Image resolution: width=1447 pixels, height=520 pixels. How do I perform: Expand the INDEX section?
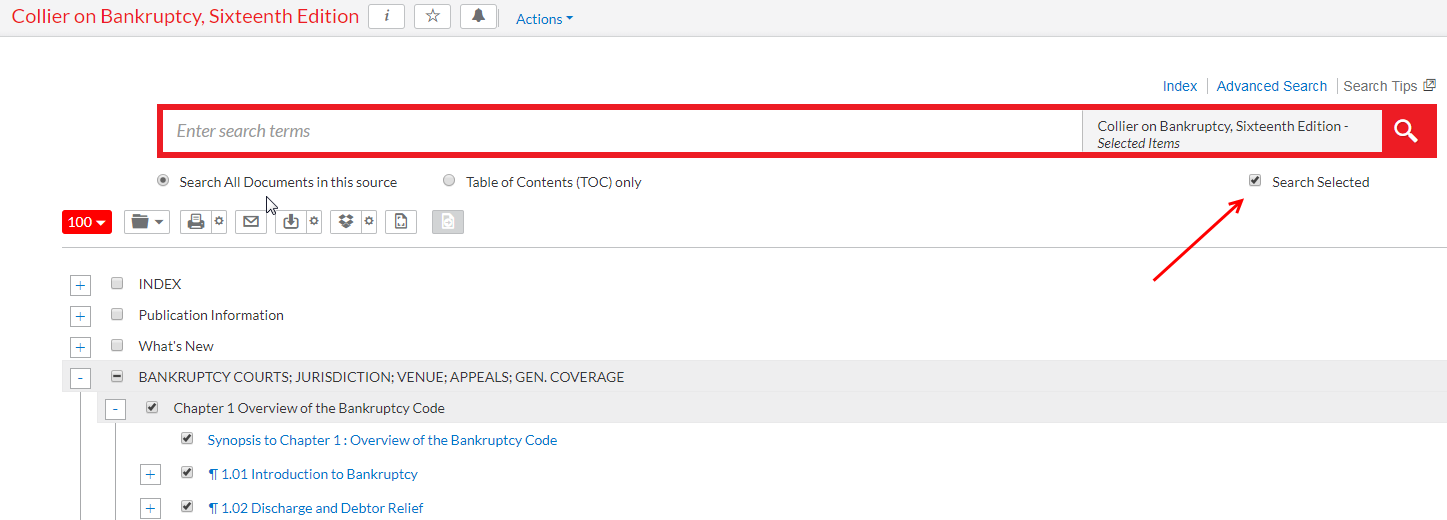click(81, 285)
